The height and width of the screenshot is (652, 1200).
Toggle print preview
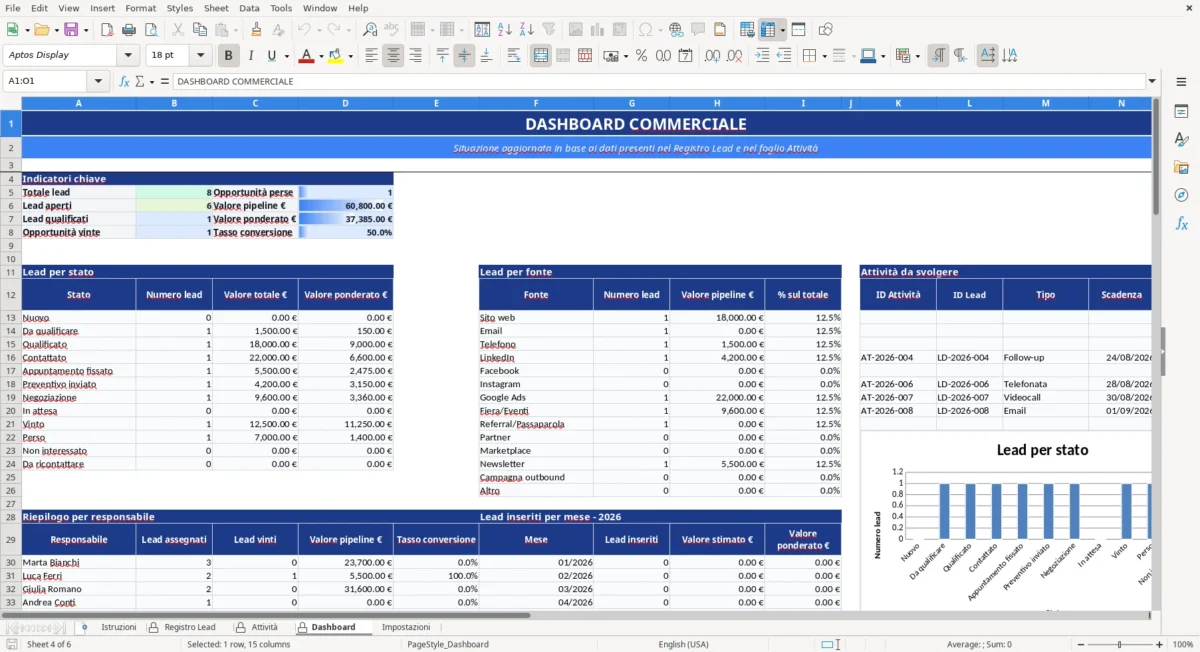151,30
